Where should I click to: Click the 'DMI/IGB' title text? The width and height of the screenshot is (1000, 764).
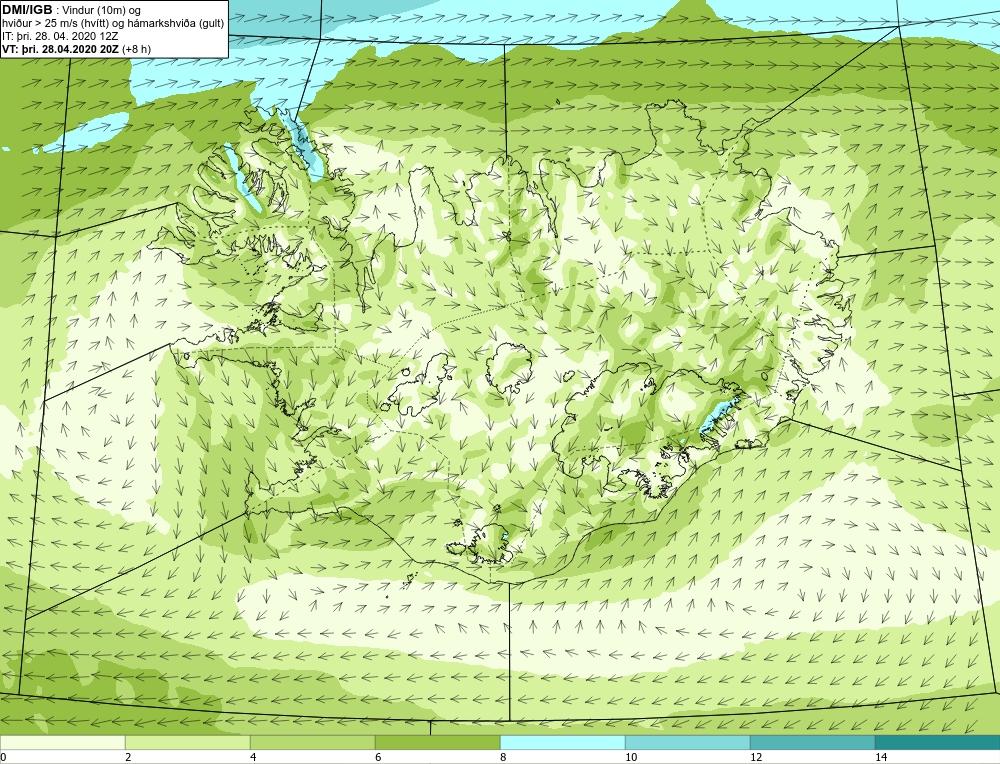click(x=27, y=10)
